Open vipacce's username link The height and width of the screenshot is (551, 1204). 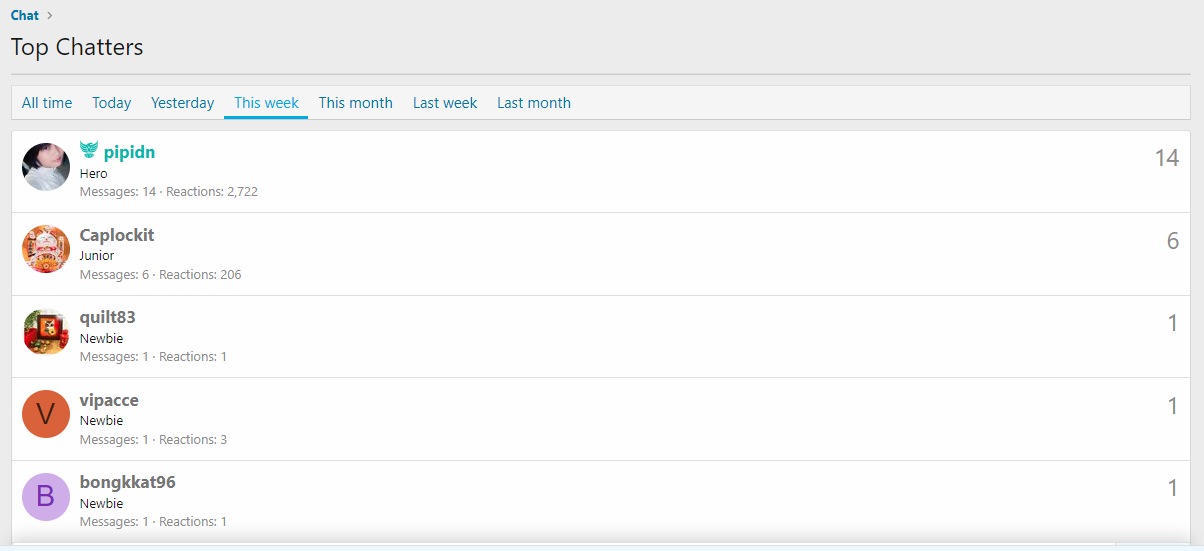pos(109,400)
